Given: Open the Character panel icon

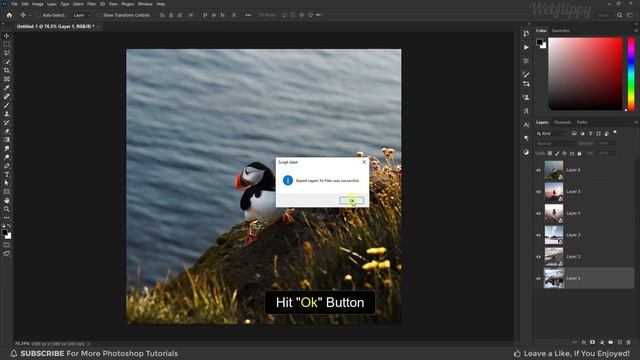Looking at the screenshot, I should coord(526,125).
